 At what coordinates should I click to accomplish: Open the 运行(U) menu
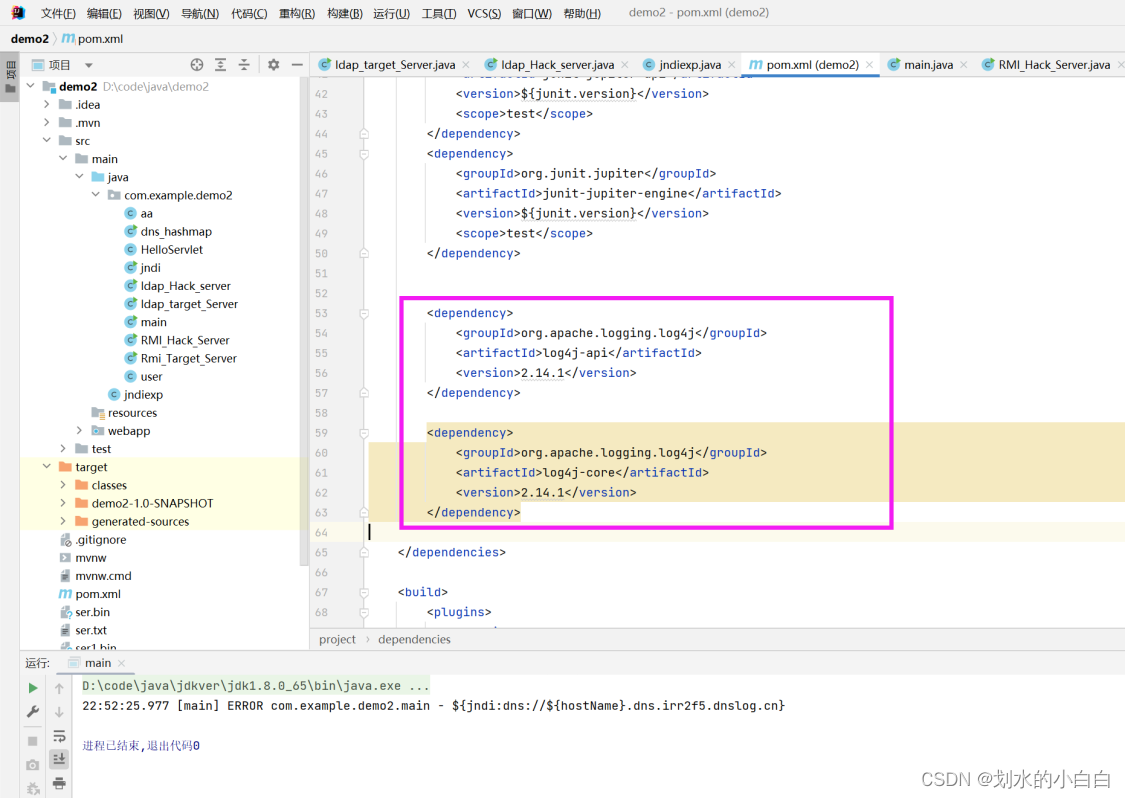pos(391,13)
